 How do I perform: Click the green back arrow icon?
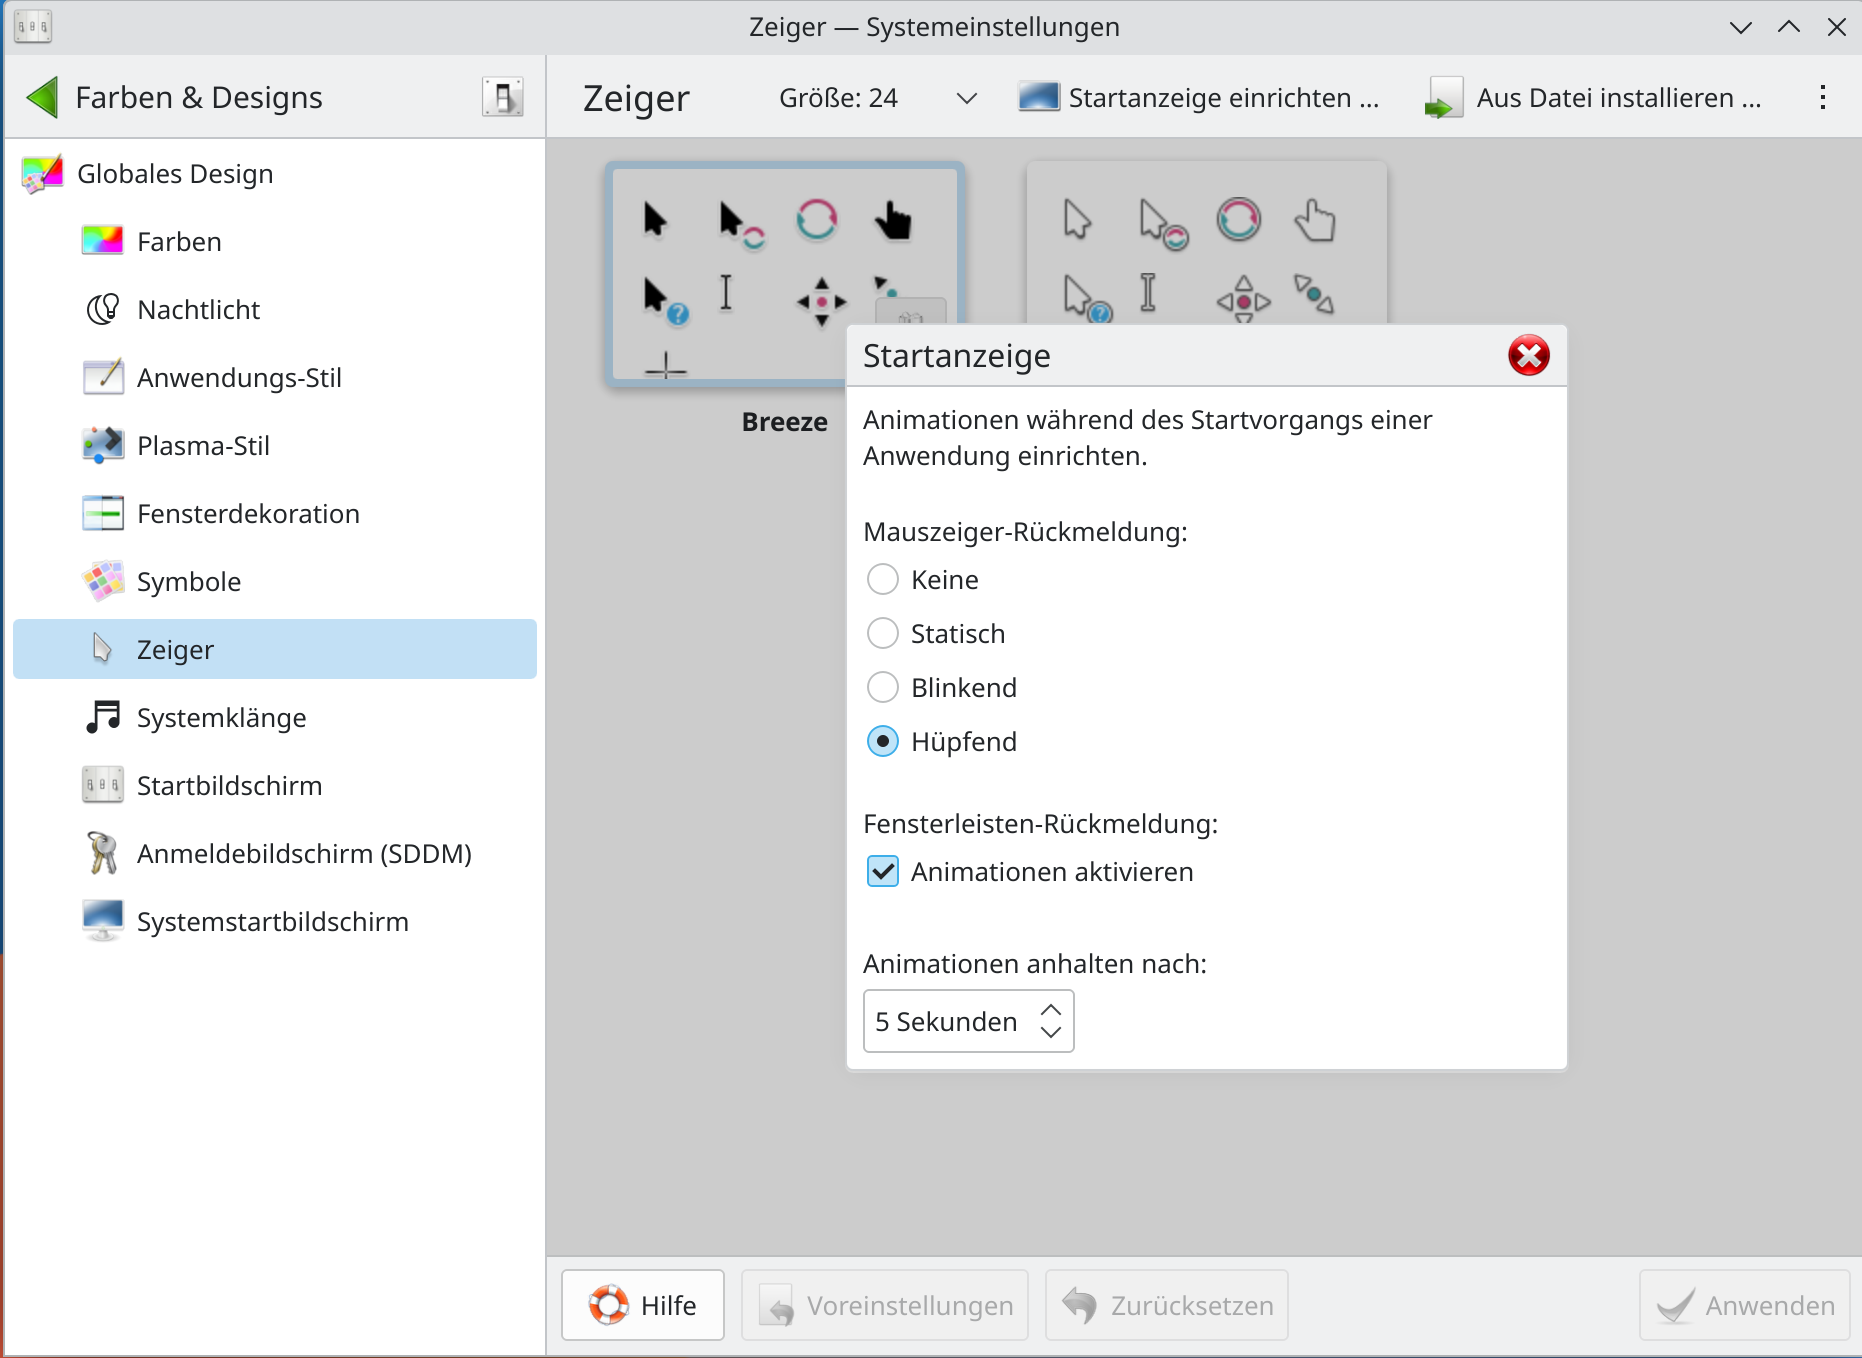[42, 97]
